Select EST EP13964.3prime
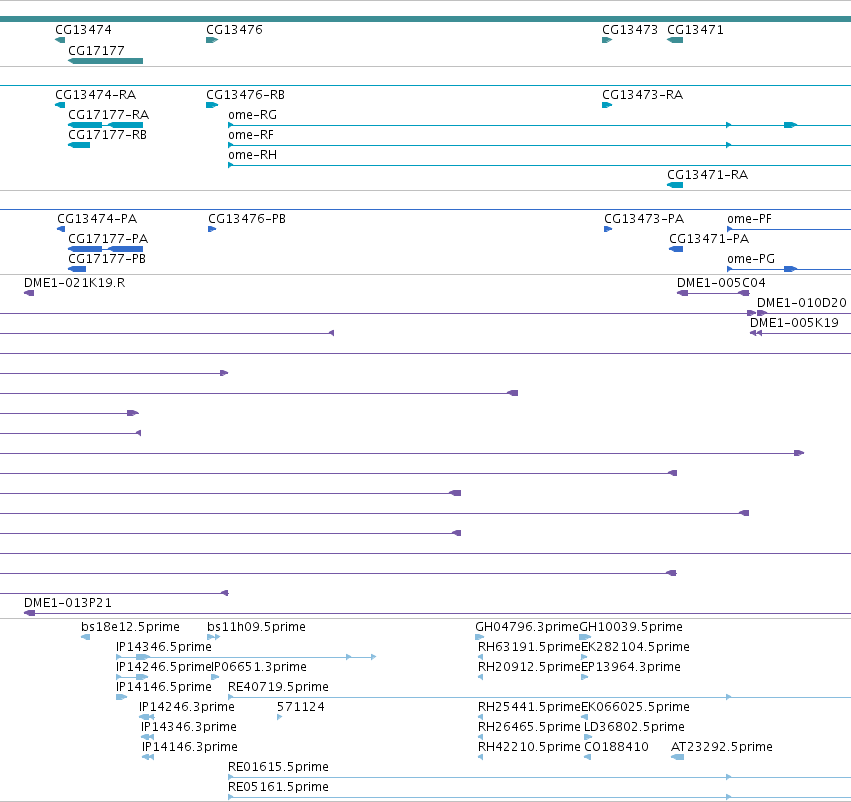The width and height of the screenshot is (851, 802). click(631, 667)
